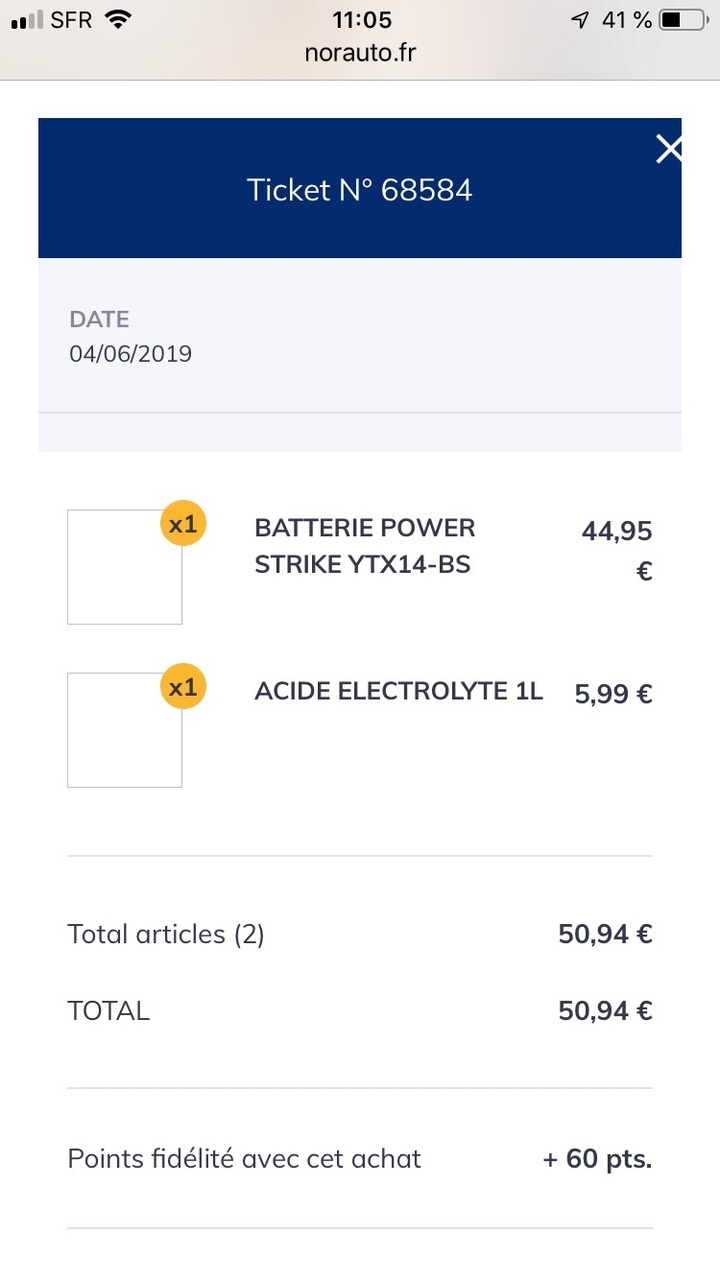Tap the x1 badge on the battery item
This screenshot has width=720, height=1280.
(183, 524)
